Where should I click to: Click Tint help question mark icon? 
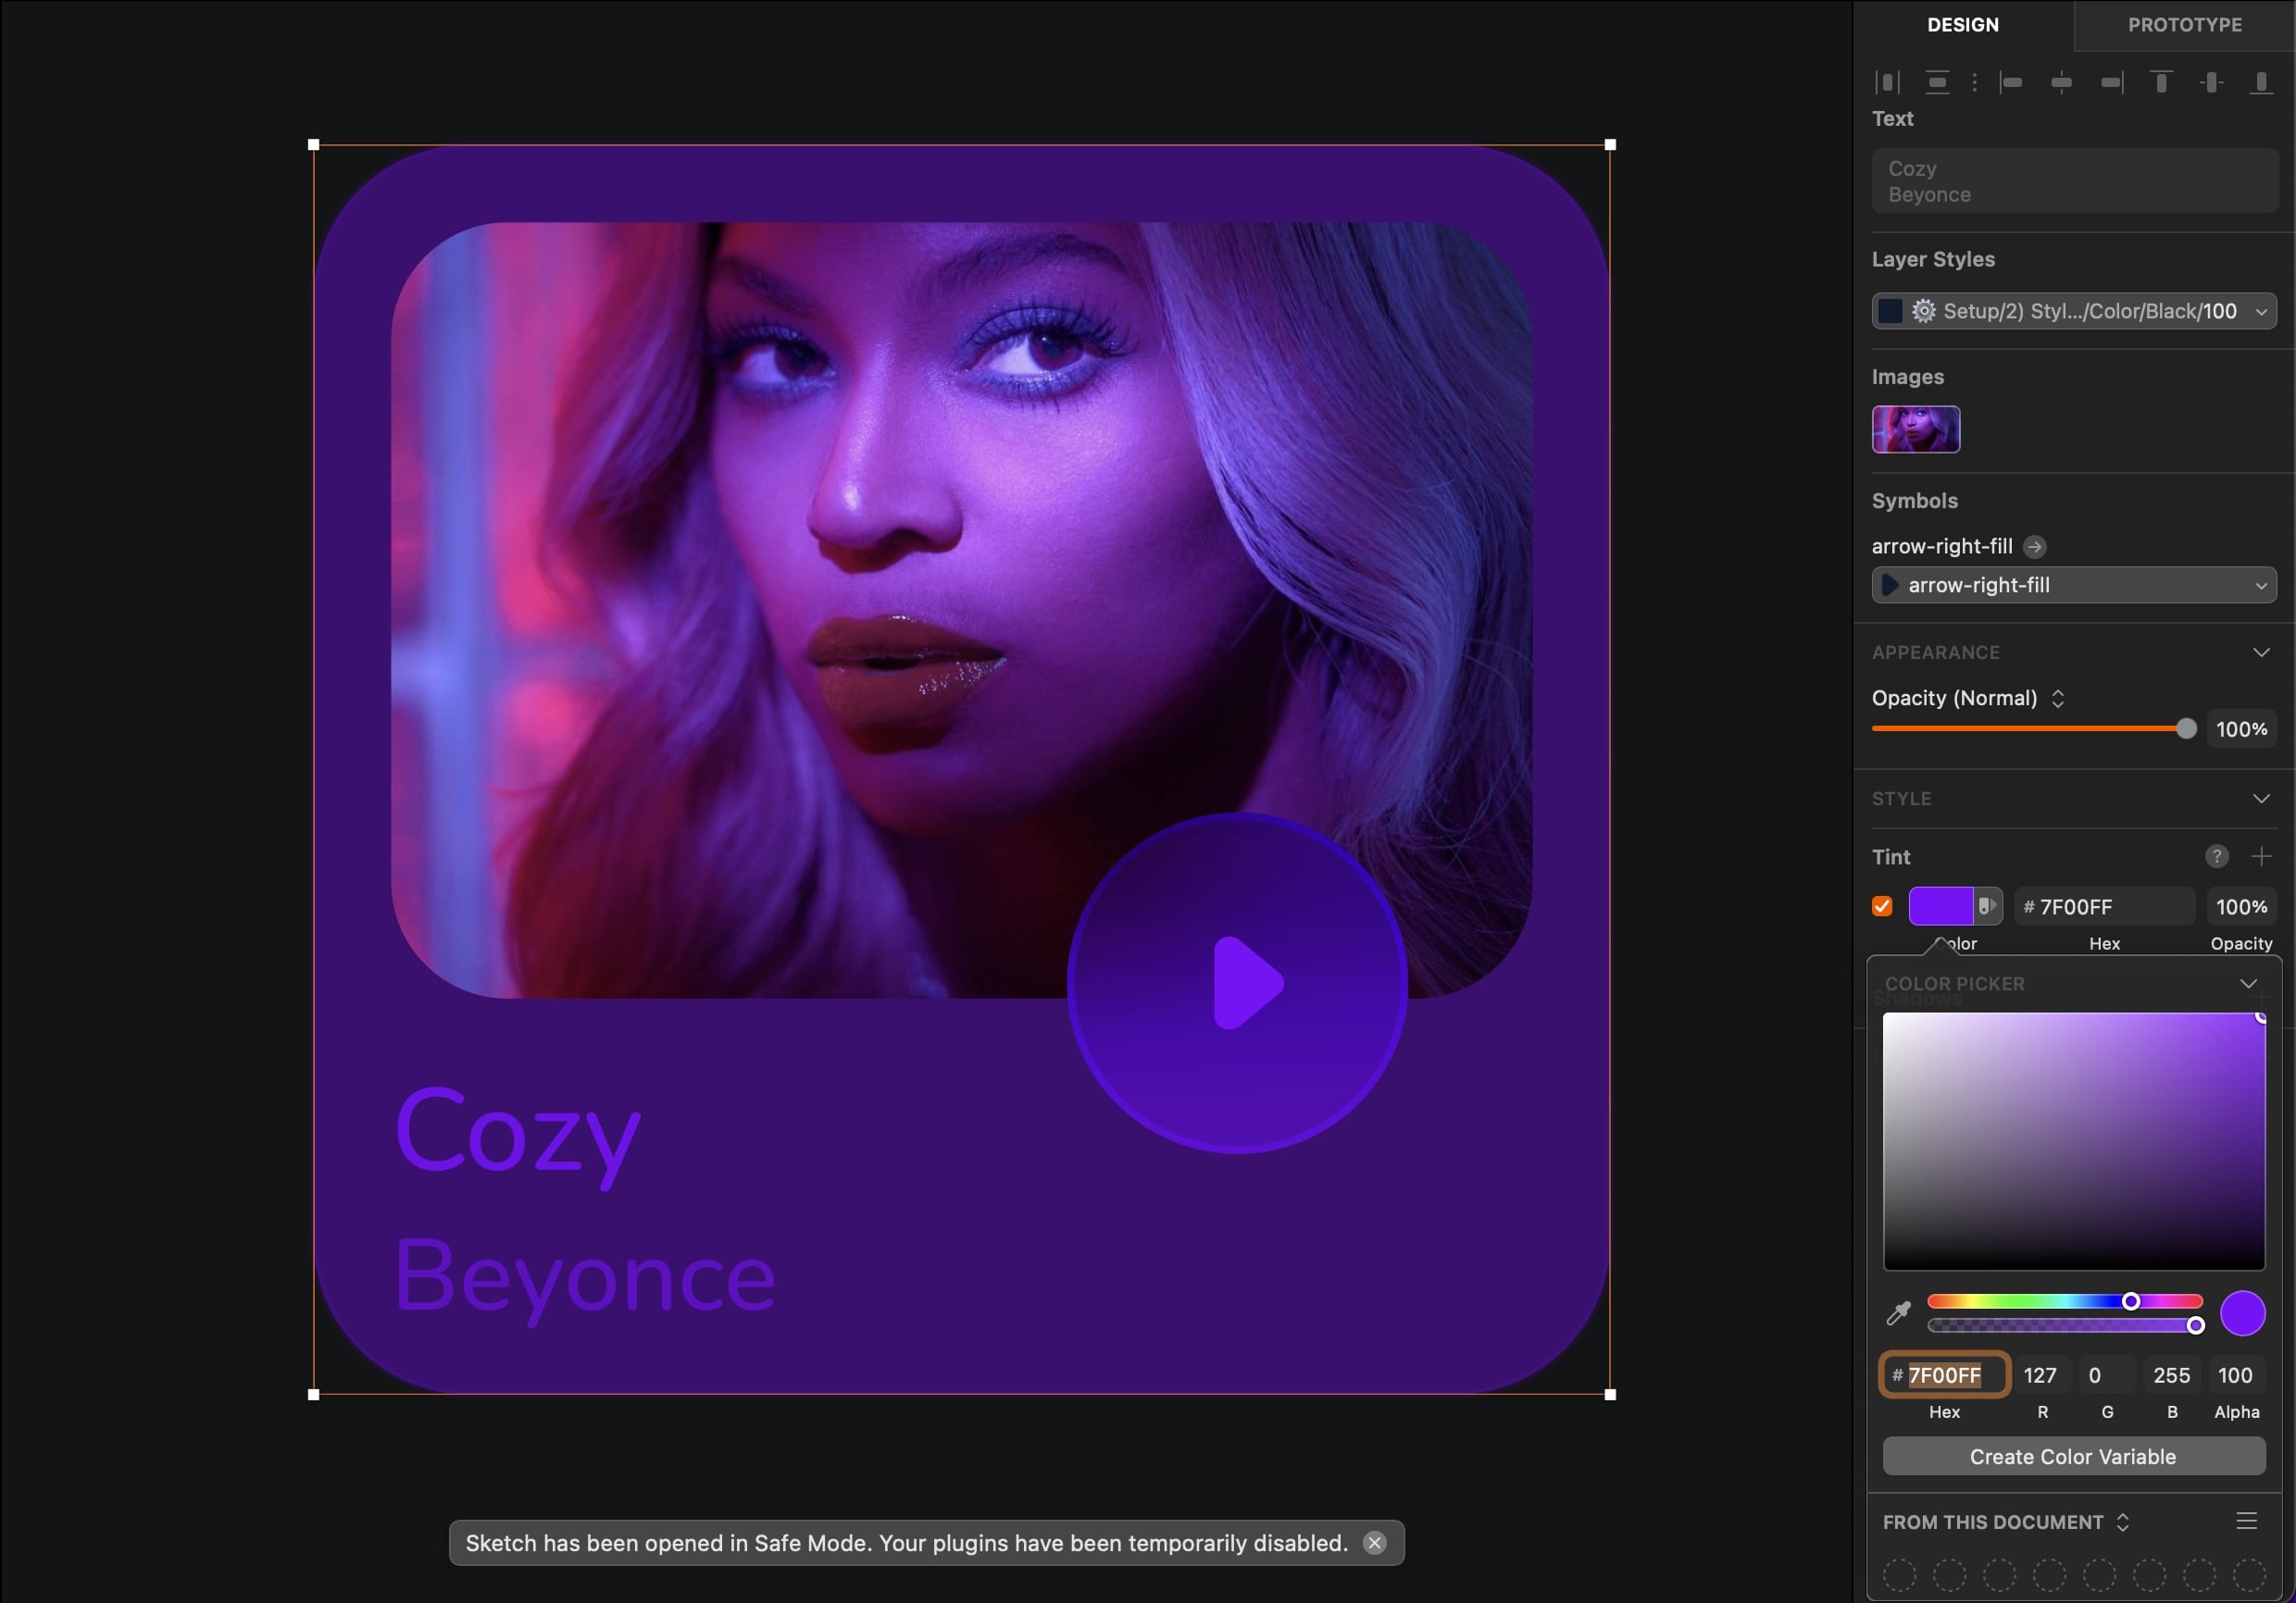point(2216,856)
